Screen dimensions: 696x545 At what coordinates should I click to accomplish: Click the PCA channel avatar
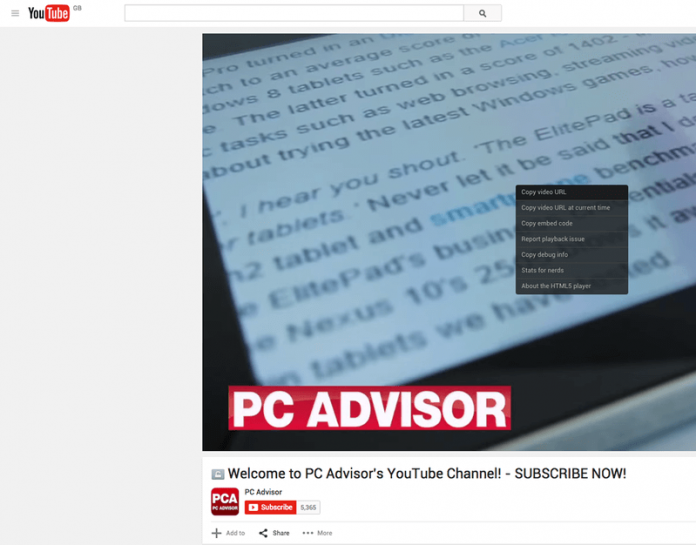pyautogui.click(x=225, y=502)
